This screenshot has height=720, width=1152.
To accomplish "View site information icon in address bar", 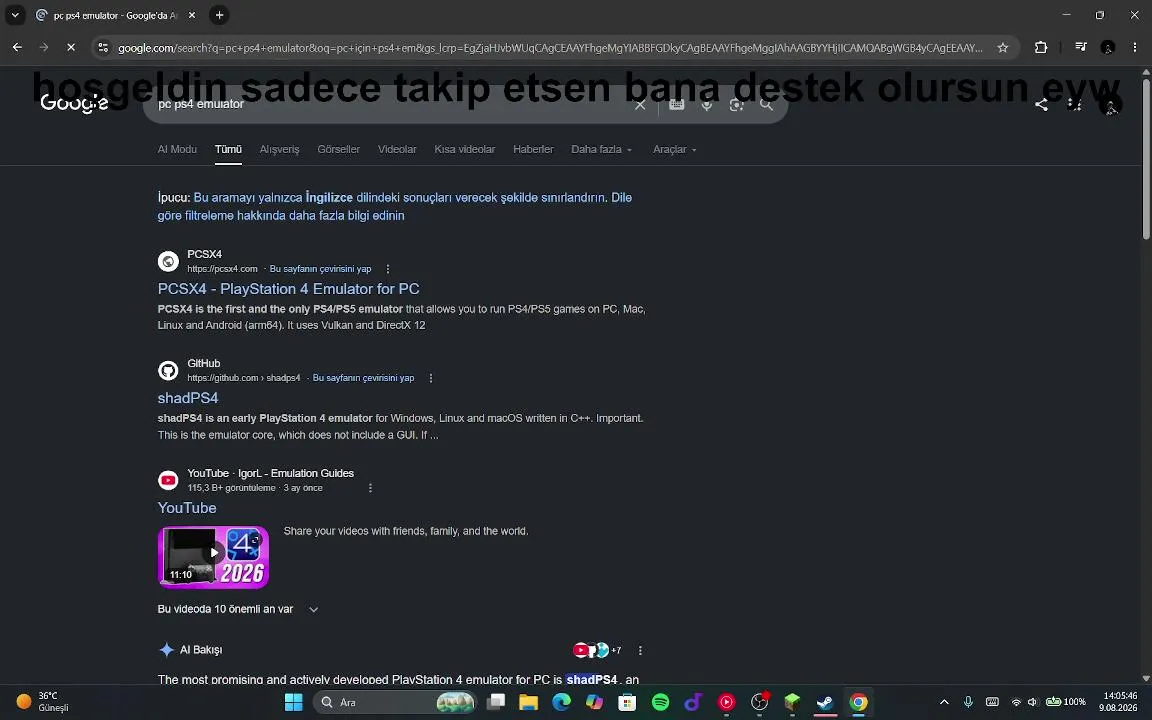I will pos(104,48).
